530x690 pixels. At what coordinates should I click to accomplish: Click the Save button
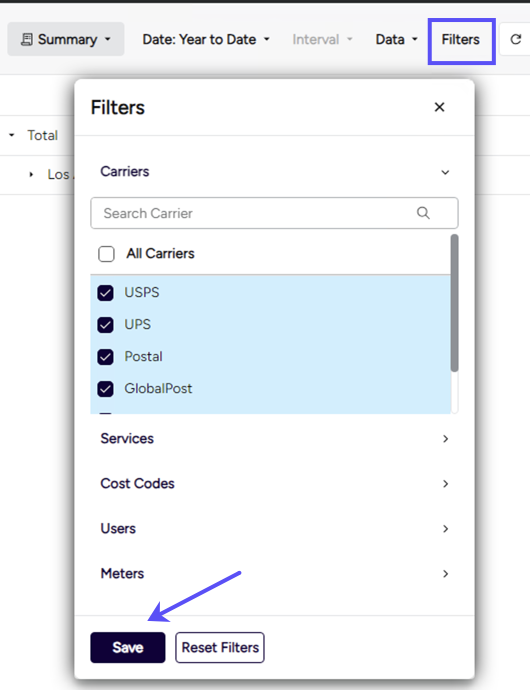pos(128,647)
